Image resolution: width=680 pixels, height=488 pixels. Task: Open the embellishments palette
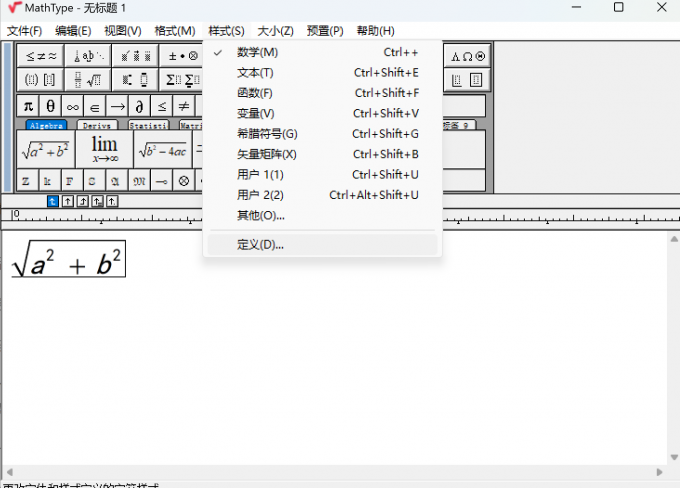click(135, 56)
